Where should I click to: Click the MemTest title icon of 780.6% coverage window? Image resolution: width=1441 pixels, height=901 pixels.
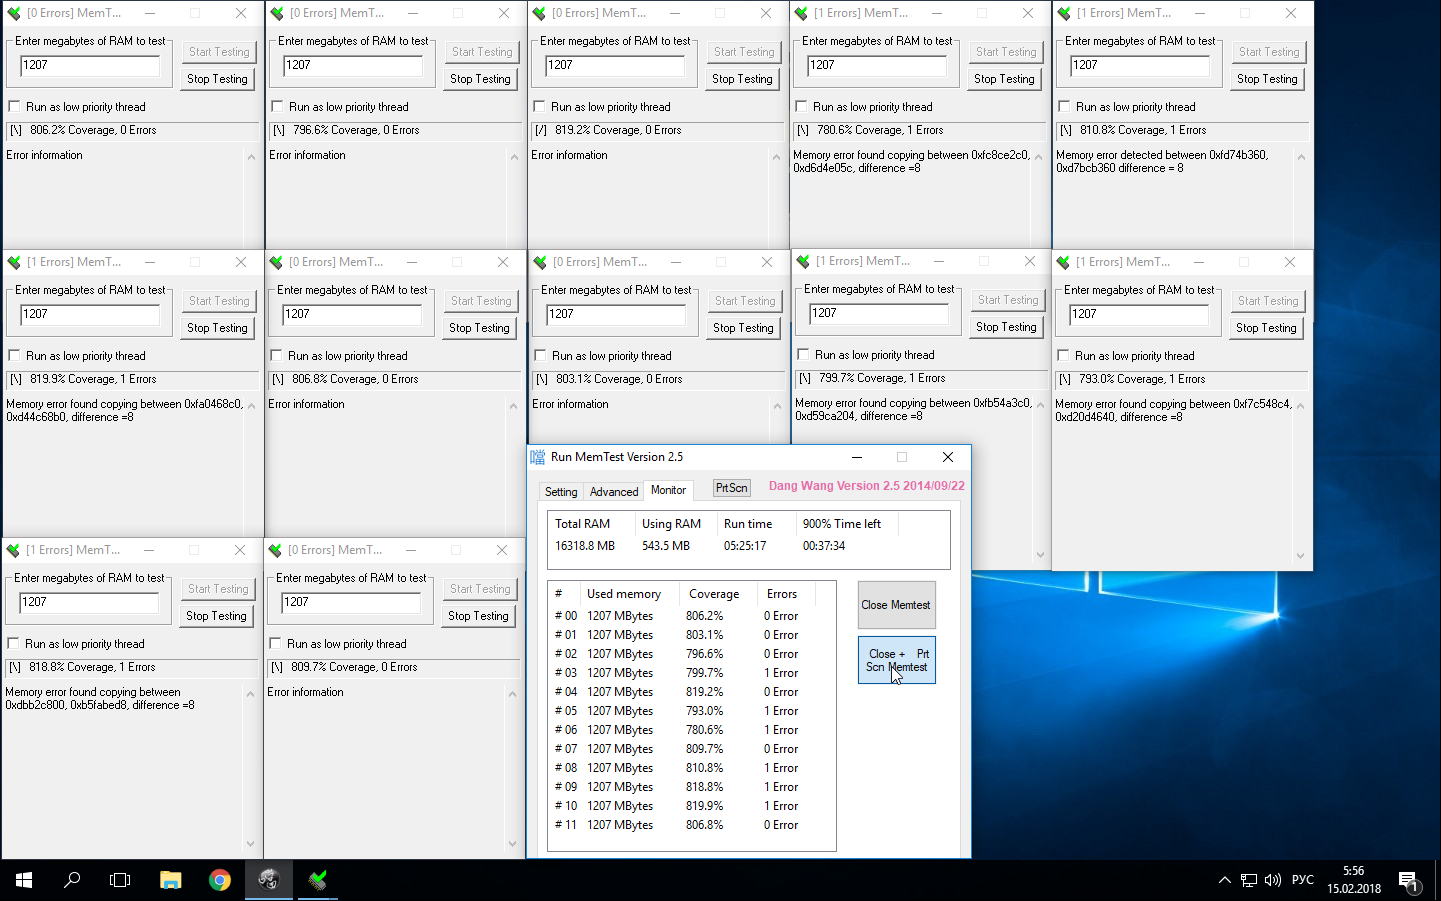(x=802, y=13)
